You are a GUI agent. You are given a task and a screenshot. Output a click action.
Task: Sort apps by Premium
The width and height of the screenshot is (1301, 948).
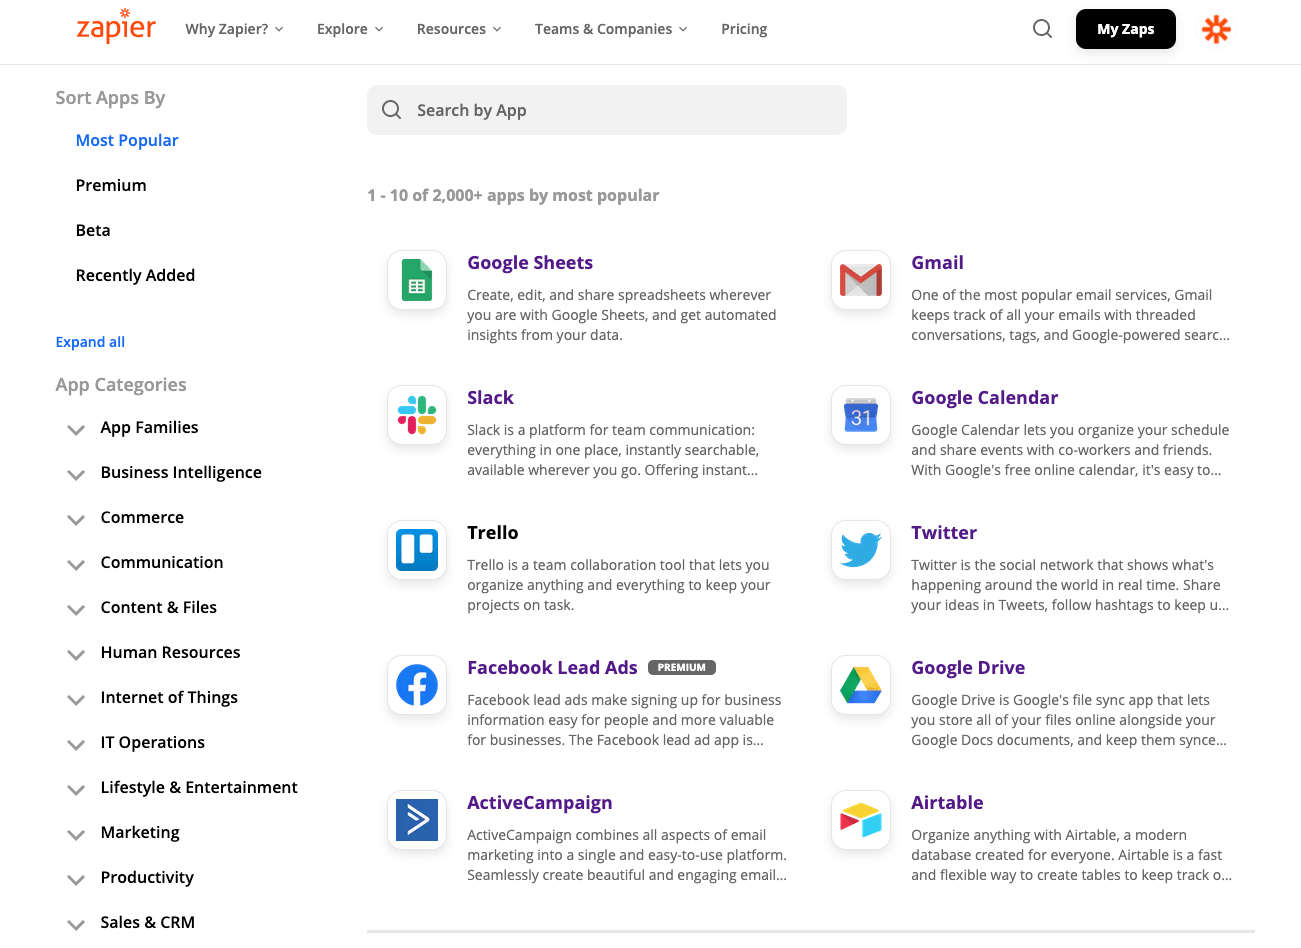(x=111, y=185)
